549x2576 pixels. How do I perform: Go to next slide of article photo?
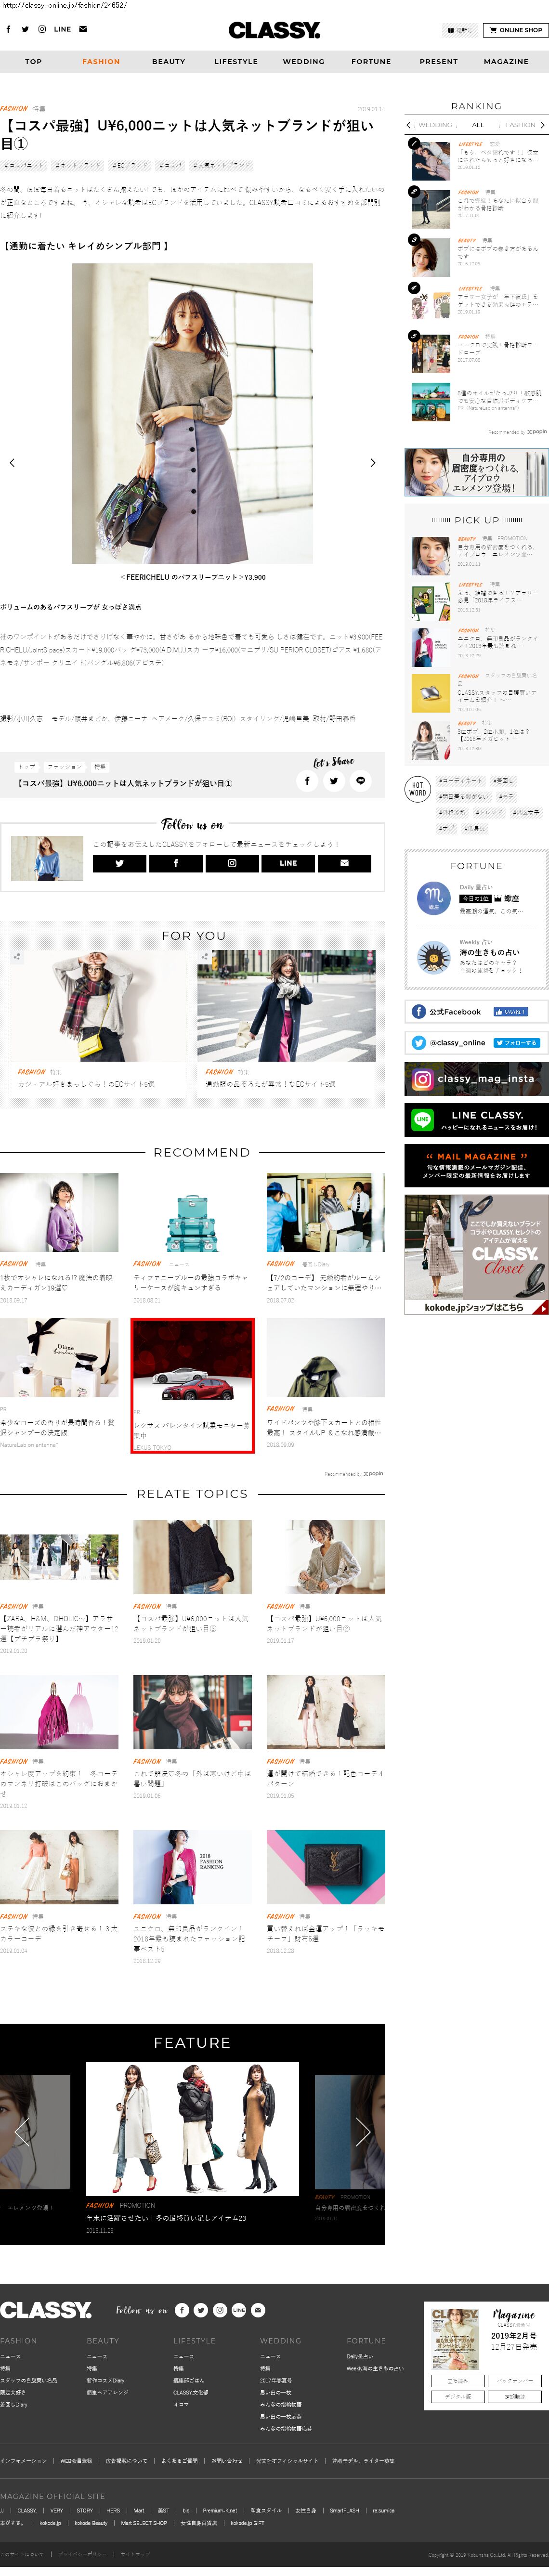pyautogui.click(x=373, y=463)
